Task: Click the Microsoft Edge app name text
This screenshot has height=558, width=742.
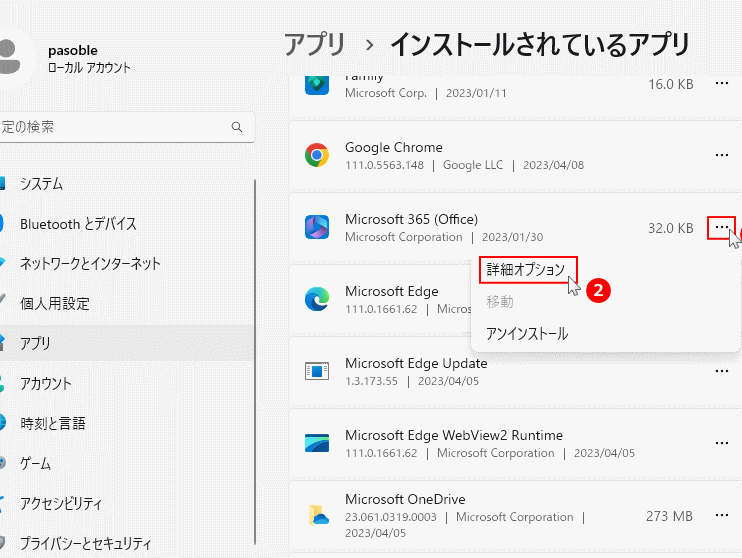Action: [392, 291]
